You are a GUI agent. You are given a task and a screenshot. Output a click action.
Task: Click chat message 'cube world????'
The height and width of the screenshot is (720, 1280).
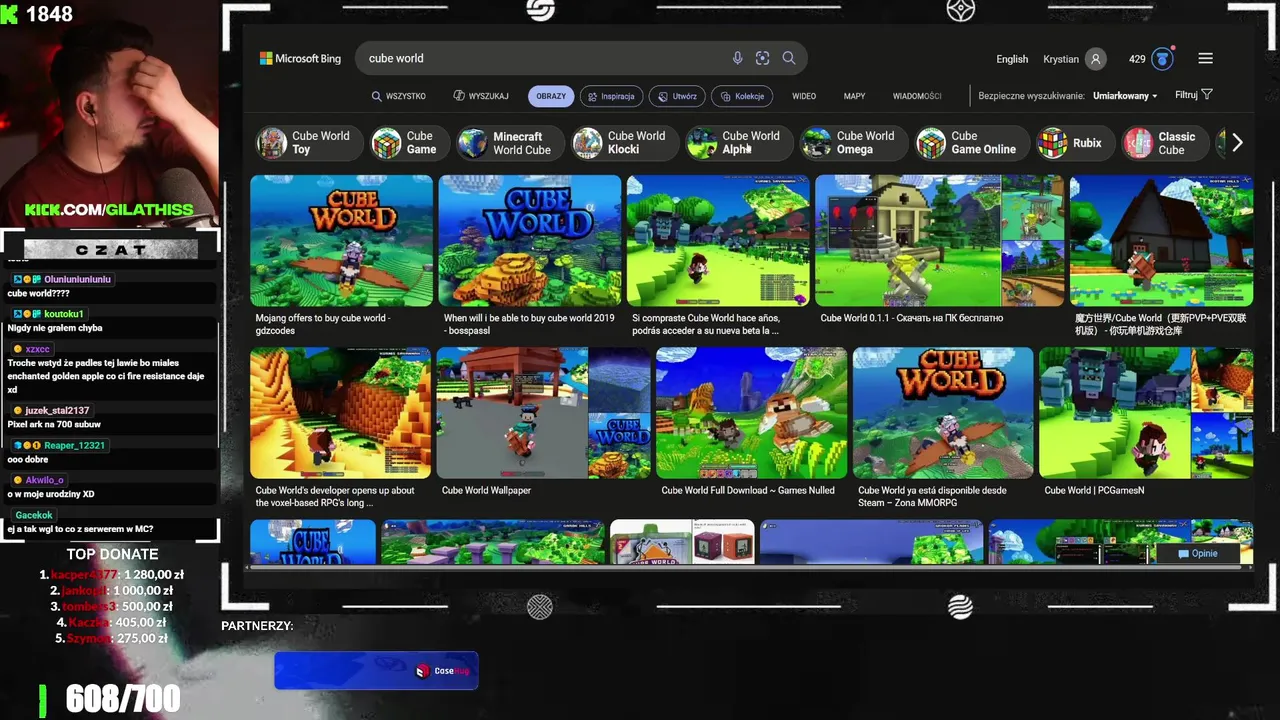[38, 293]
